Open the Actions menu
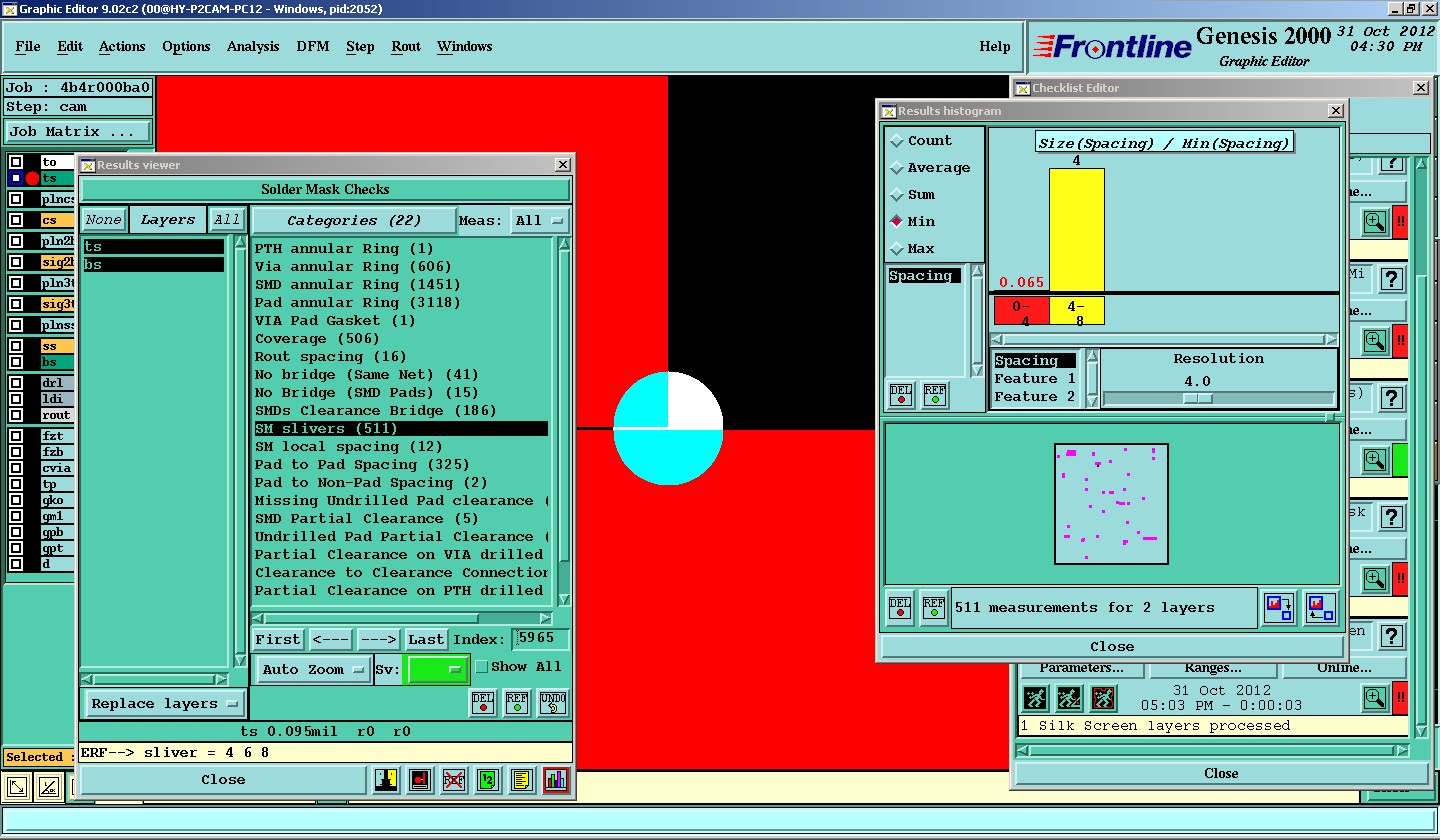 coord(122,47)
